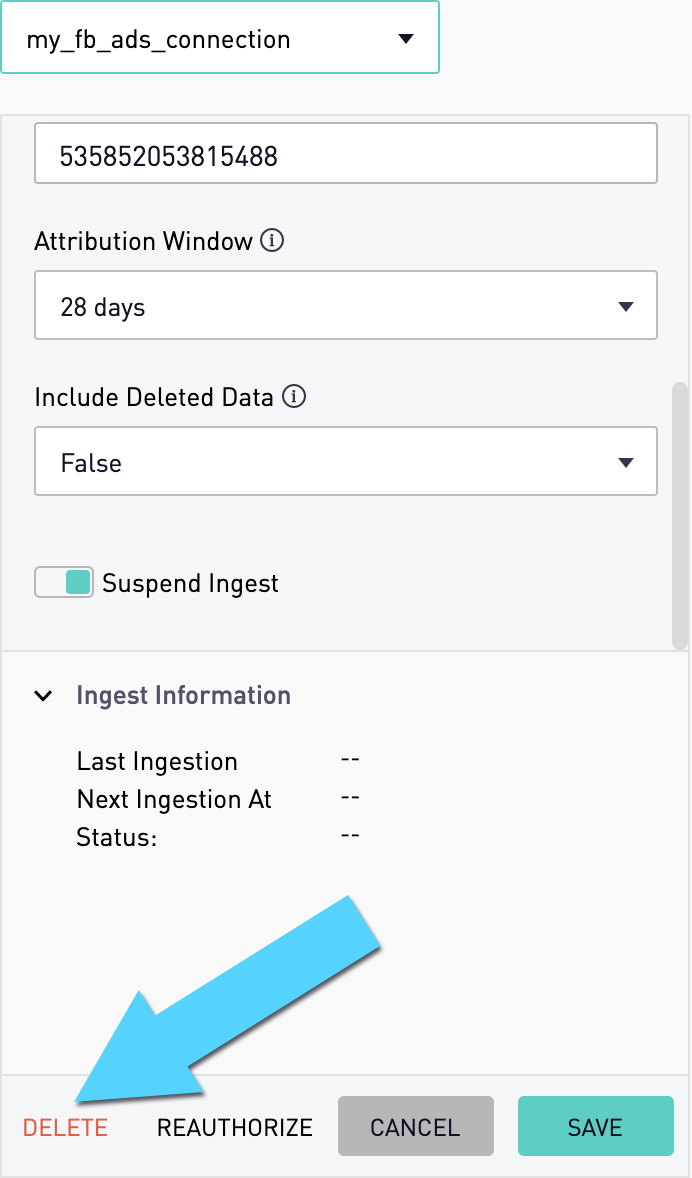692x1178 pixels.
Task: Open the Include Deleted Data False dropdown
Action: 346,461
